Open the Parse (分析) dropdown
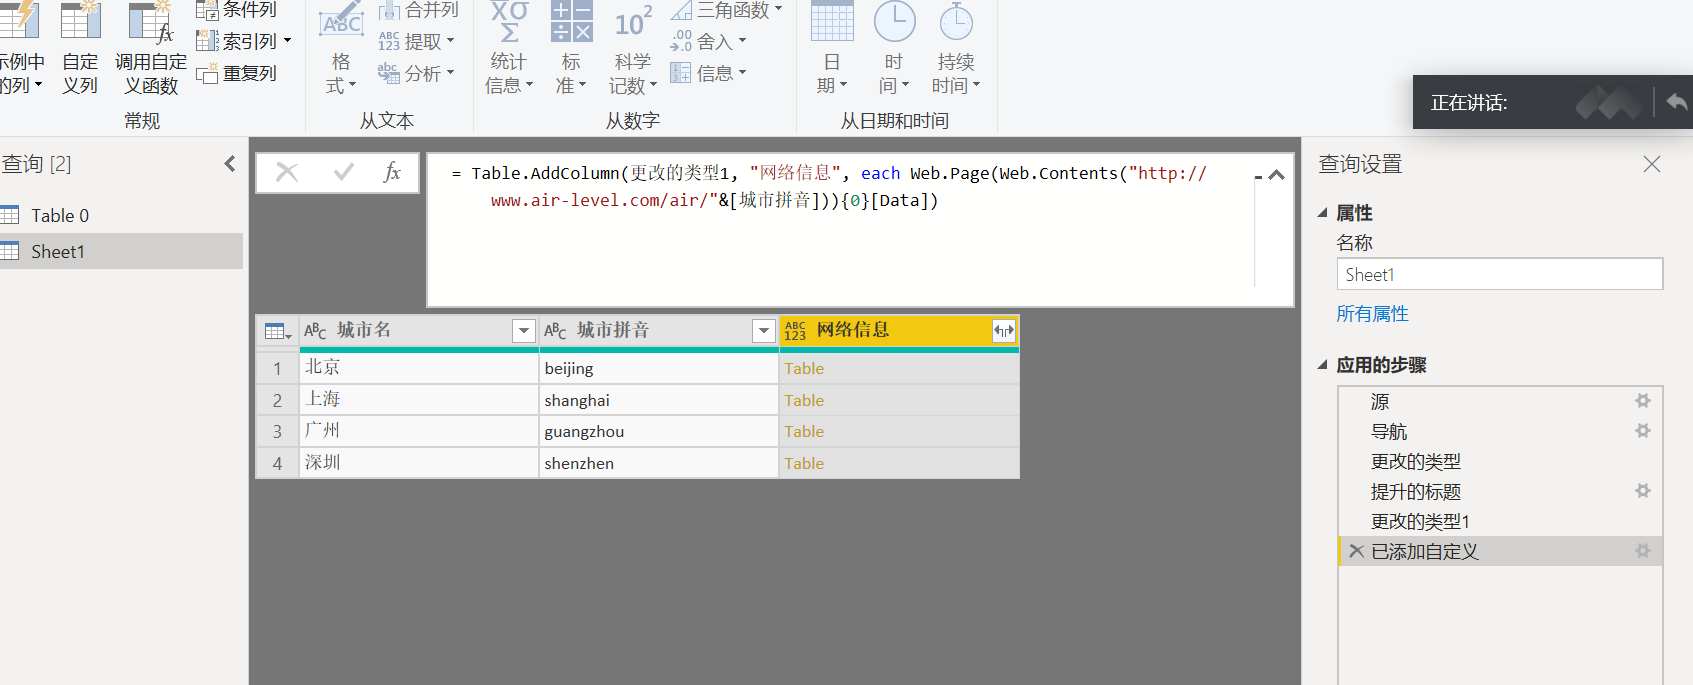The width and height of the screenshot is (1693, 685). 416,73
